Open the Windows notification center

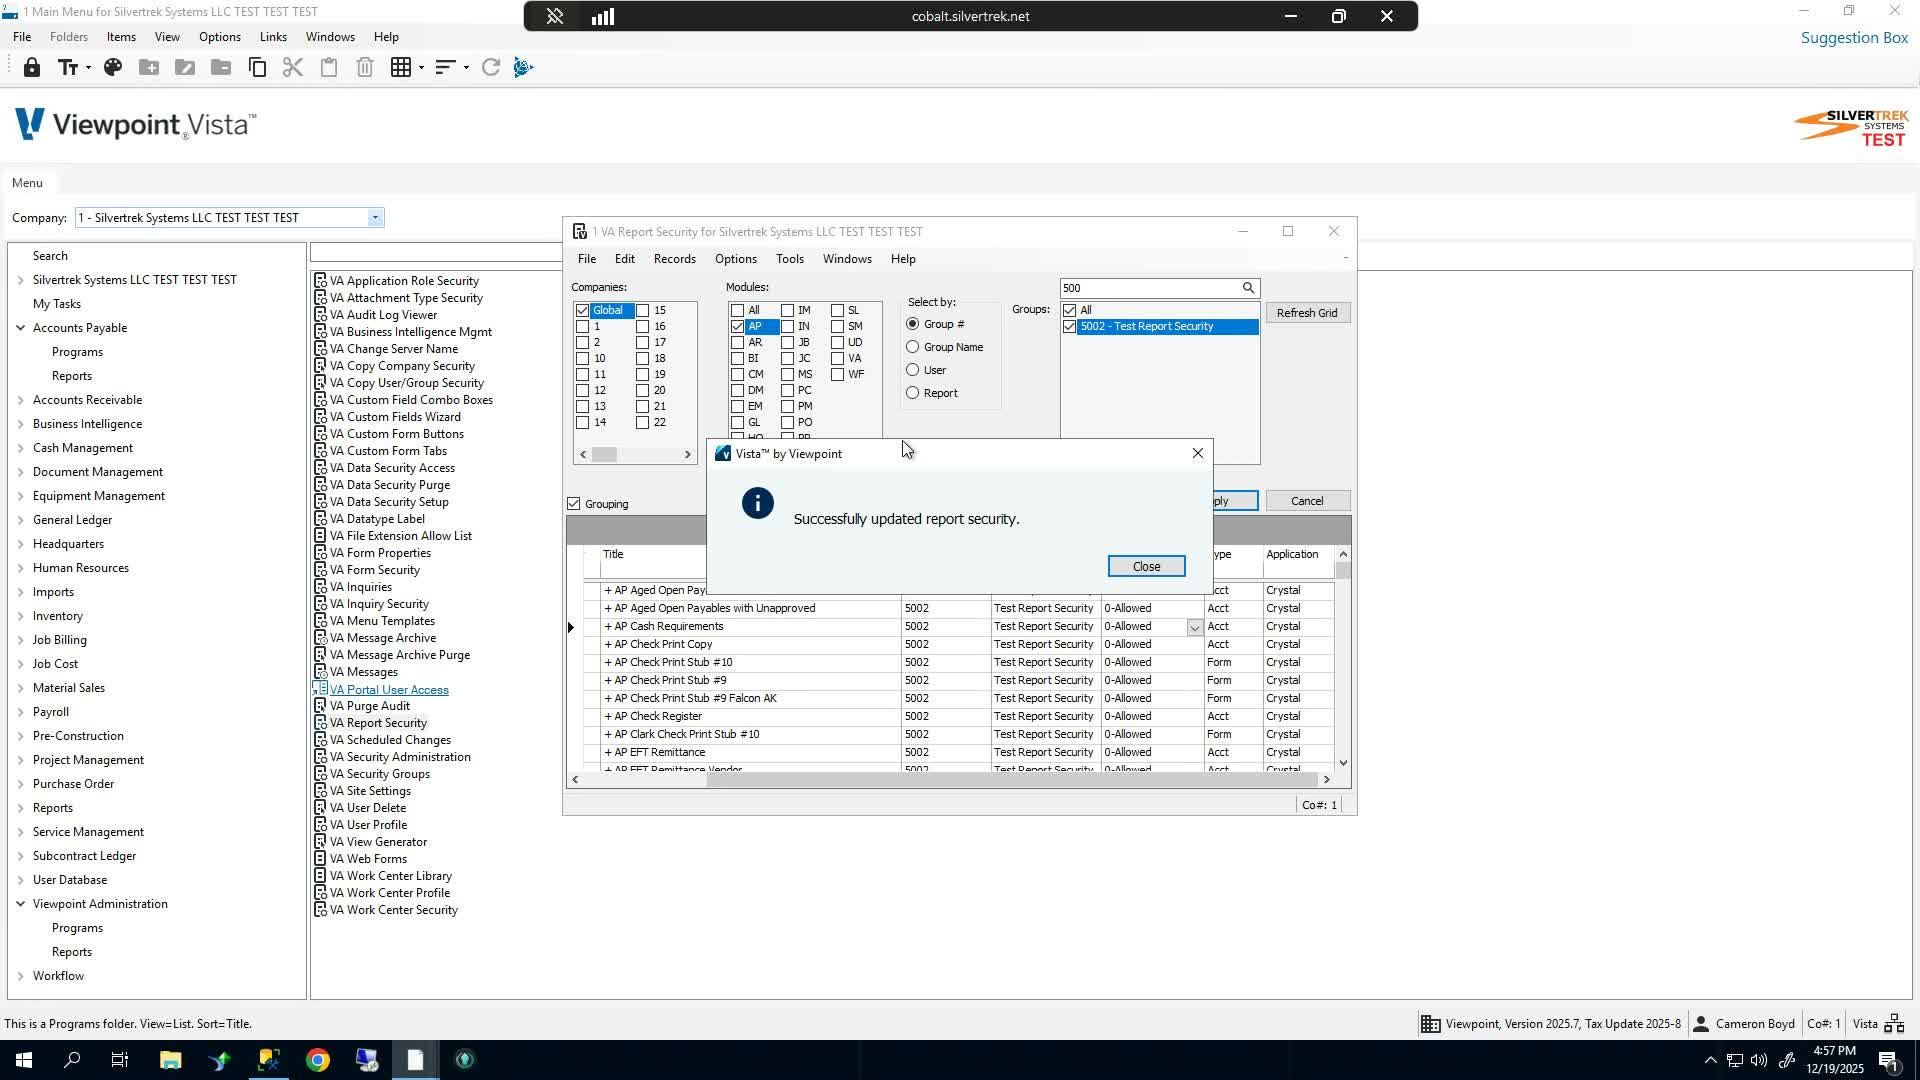[1889, 1060]
